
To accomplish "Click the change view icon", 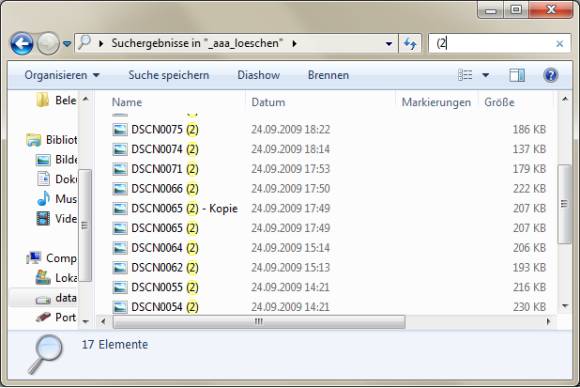I will point(465,75).
